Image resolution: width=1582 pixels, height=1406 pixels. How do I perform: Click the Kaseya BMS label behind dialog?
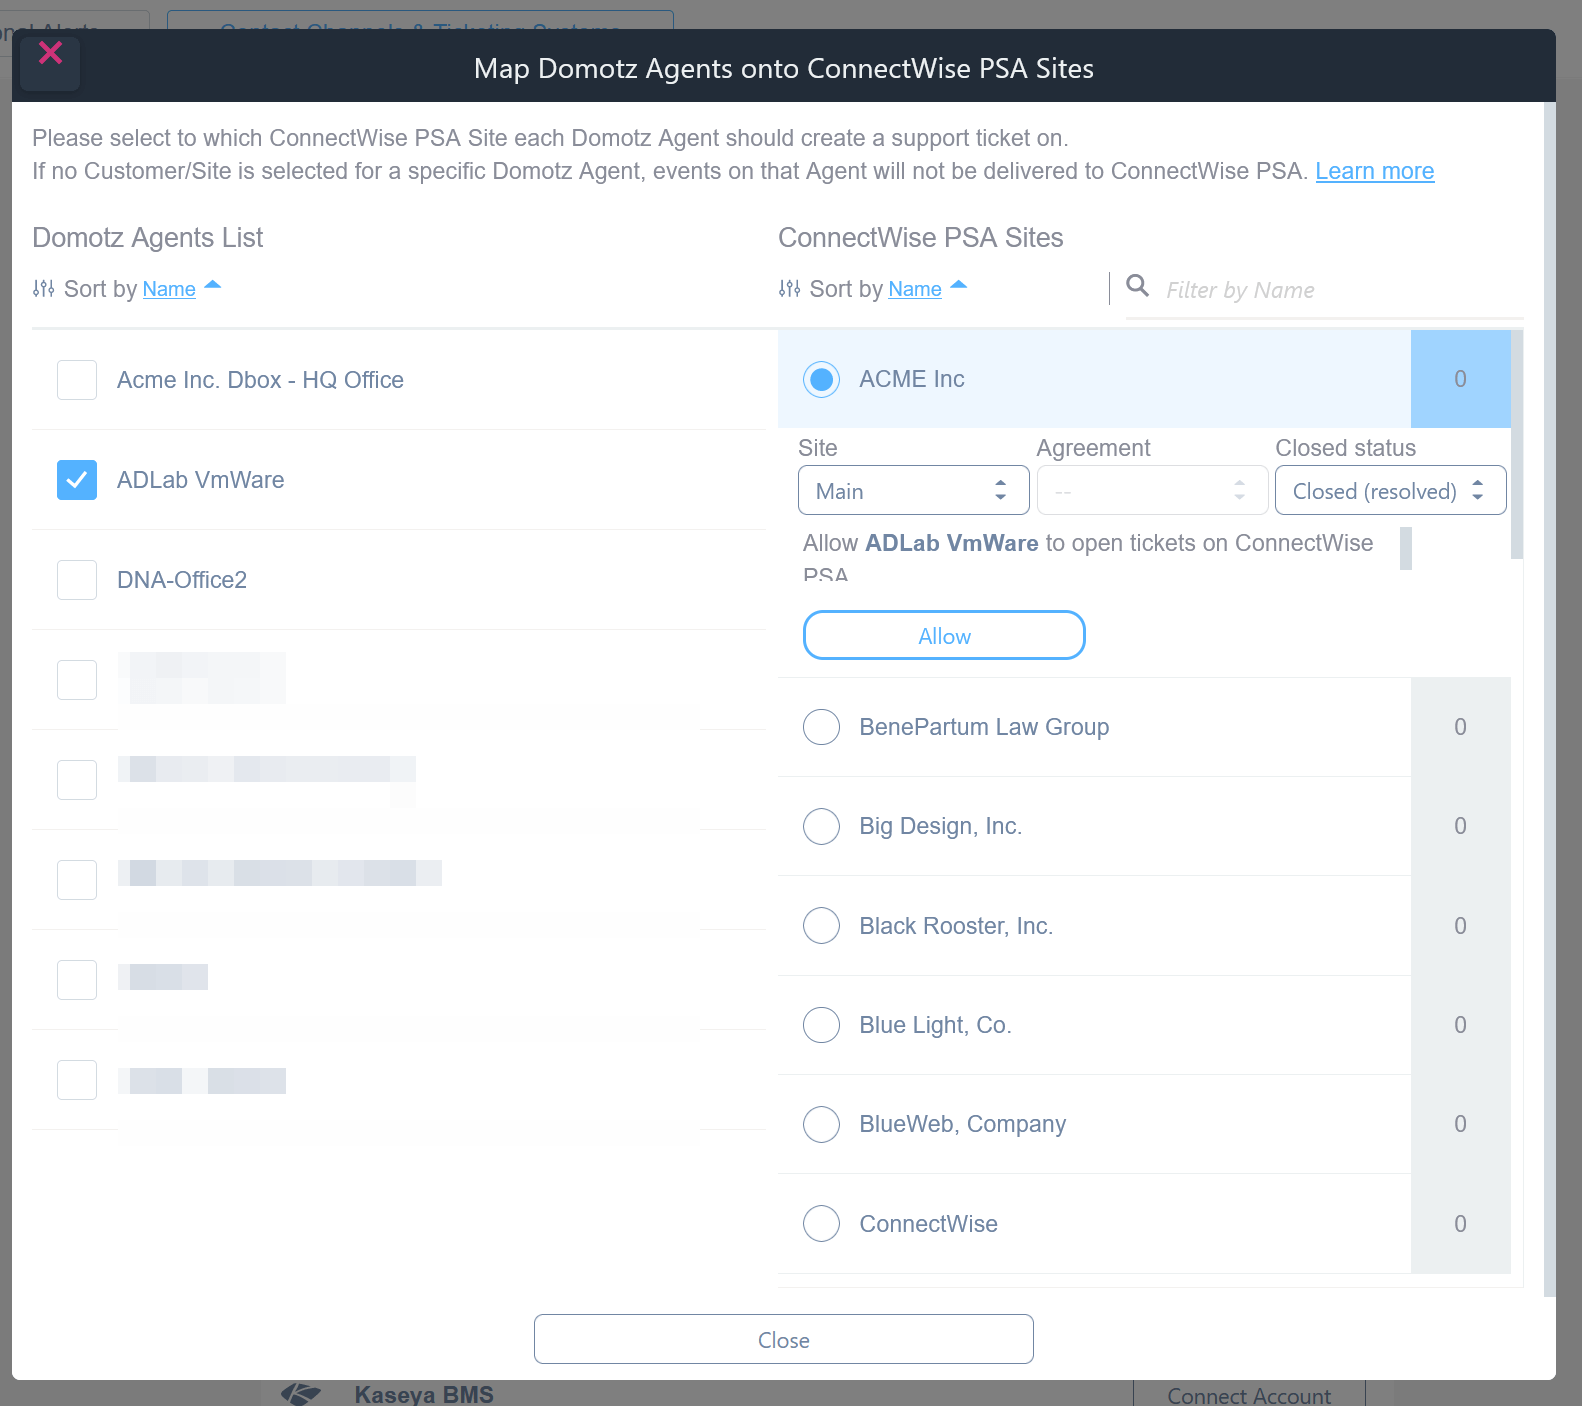[424, 1394]
